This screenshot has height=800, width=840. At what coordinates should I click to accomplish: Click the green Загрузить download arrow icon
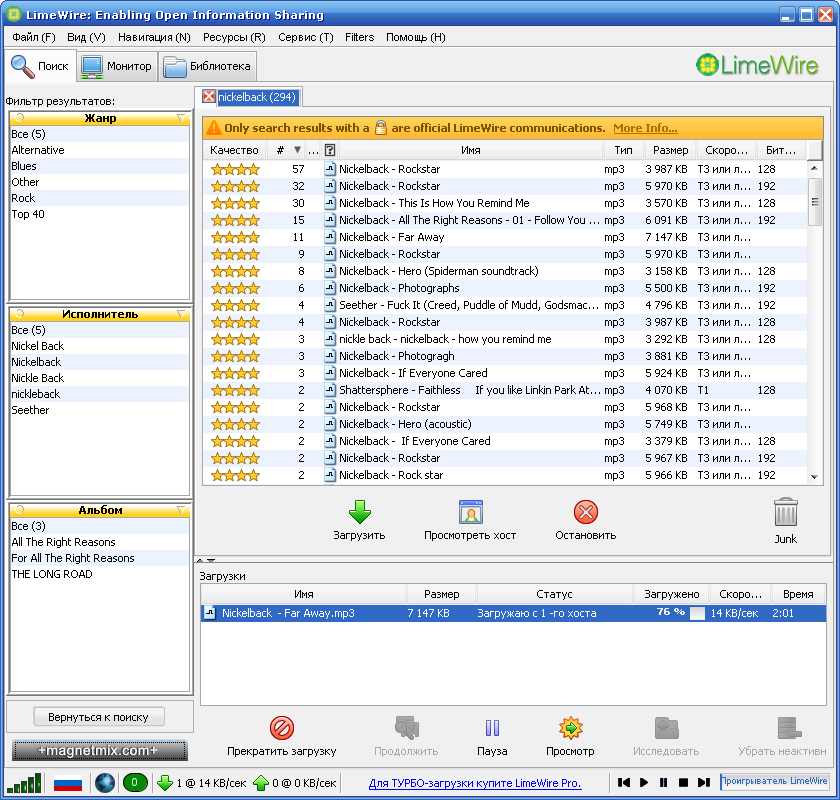tap(359, 512)
